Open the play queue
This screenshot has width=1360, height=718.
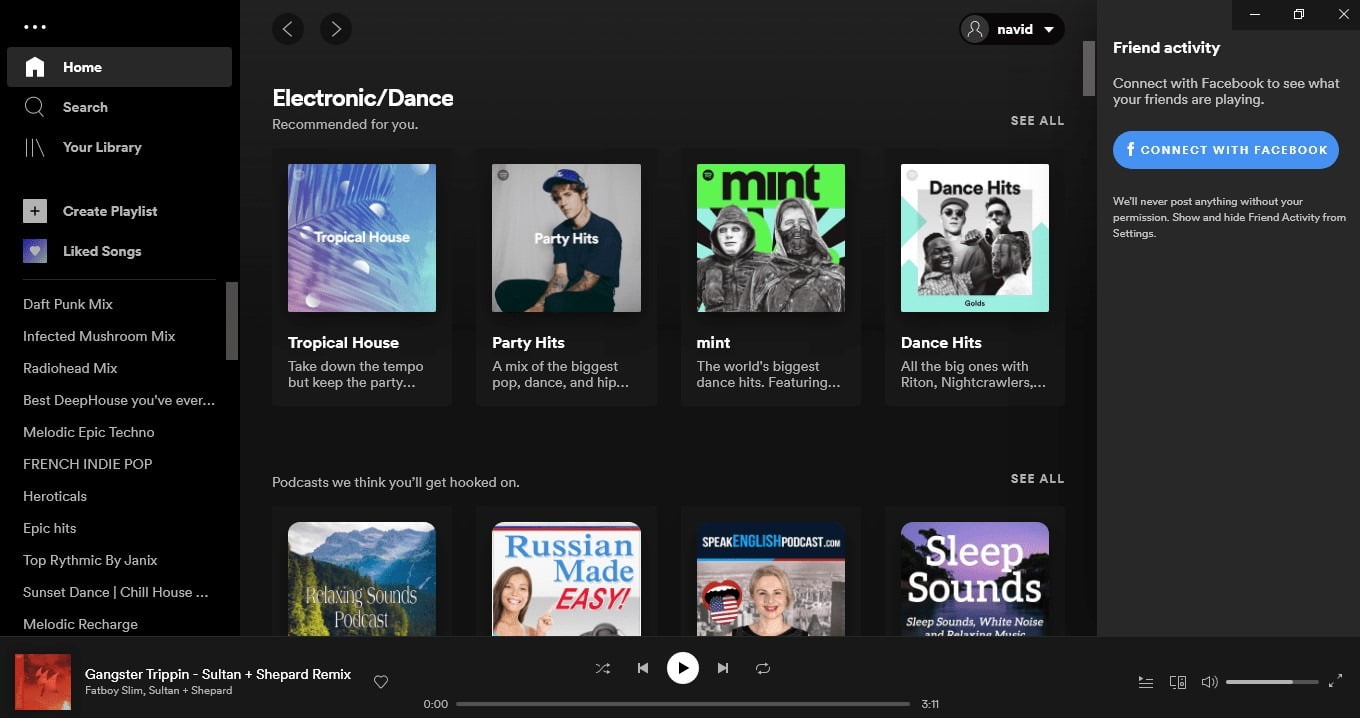click(1146, 682)
